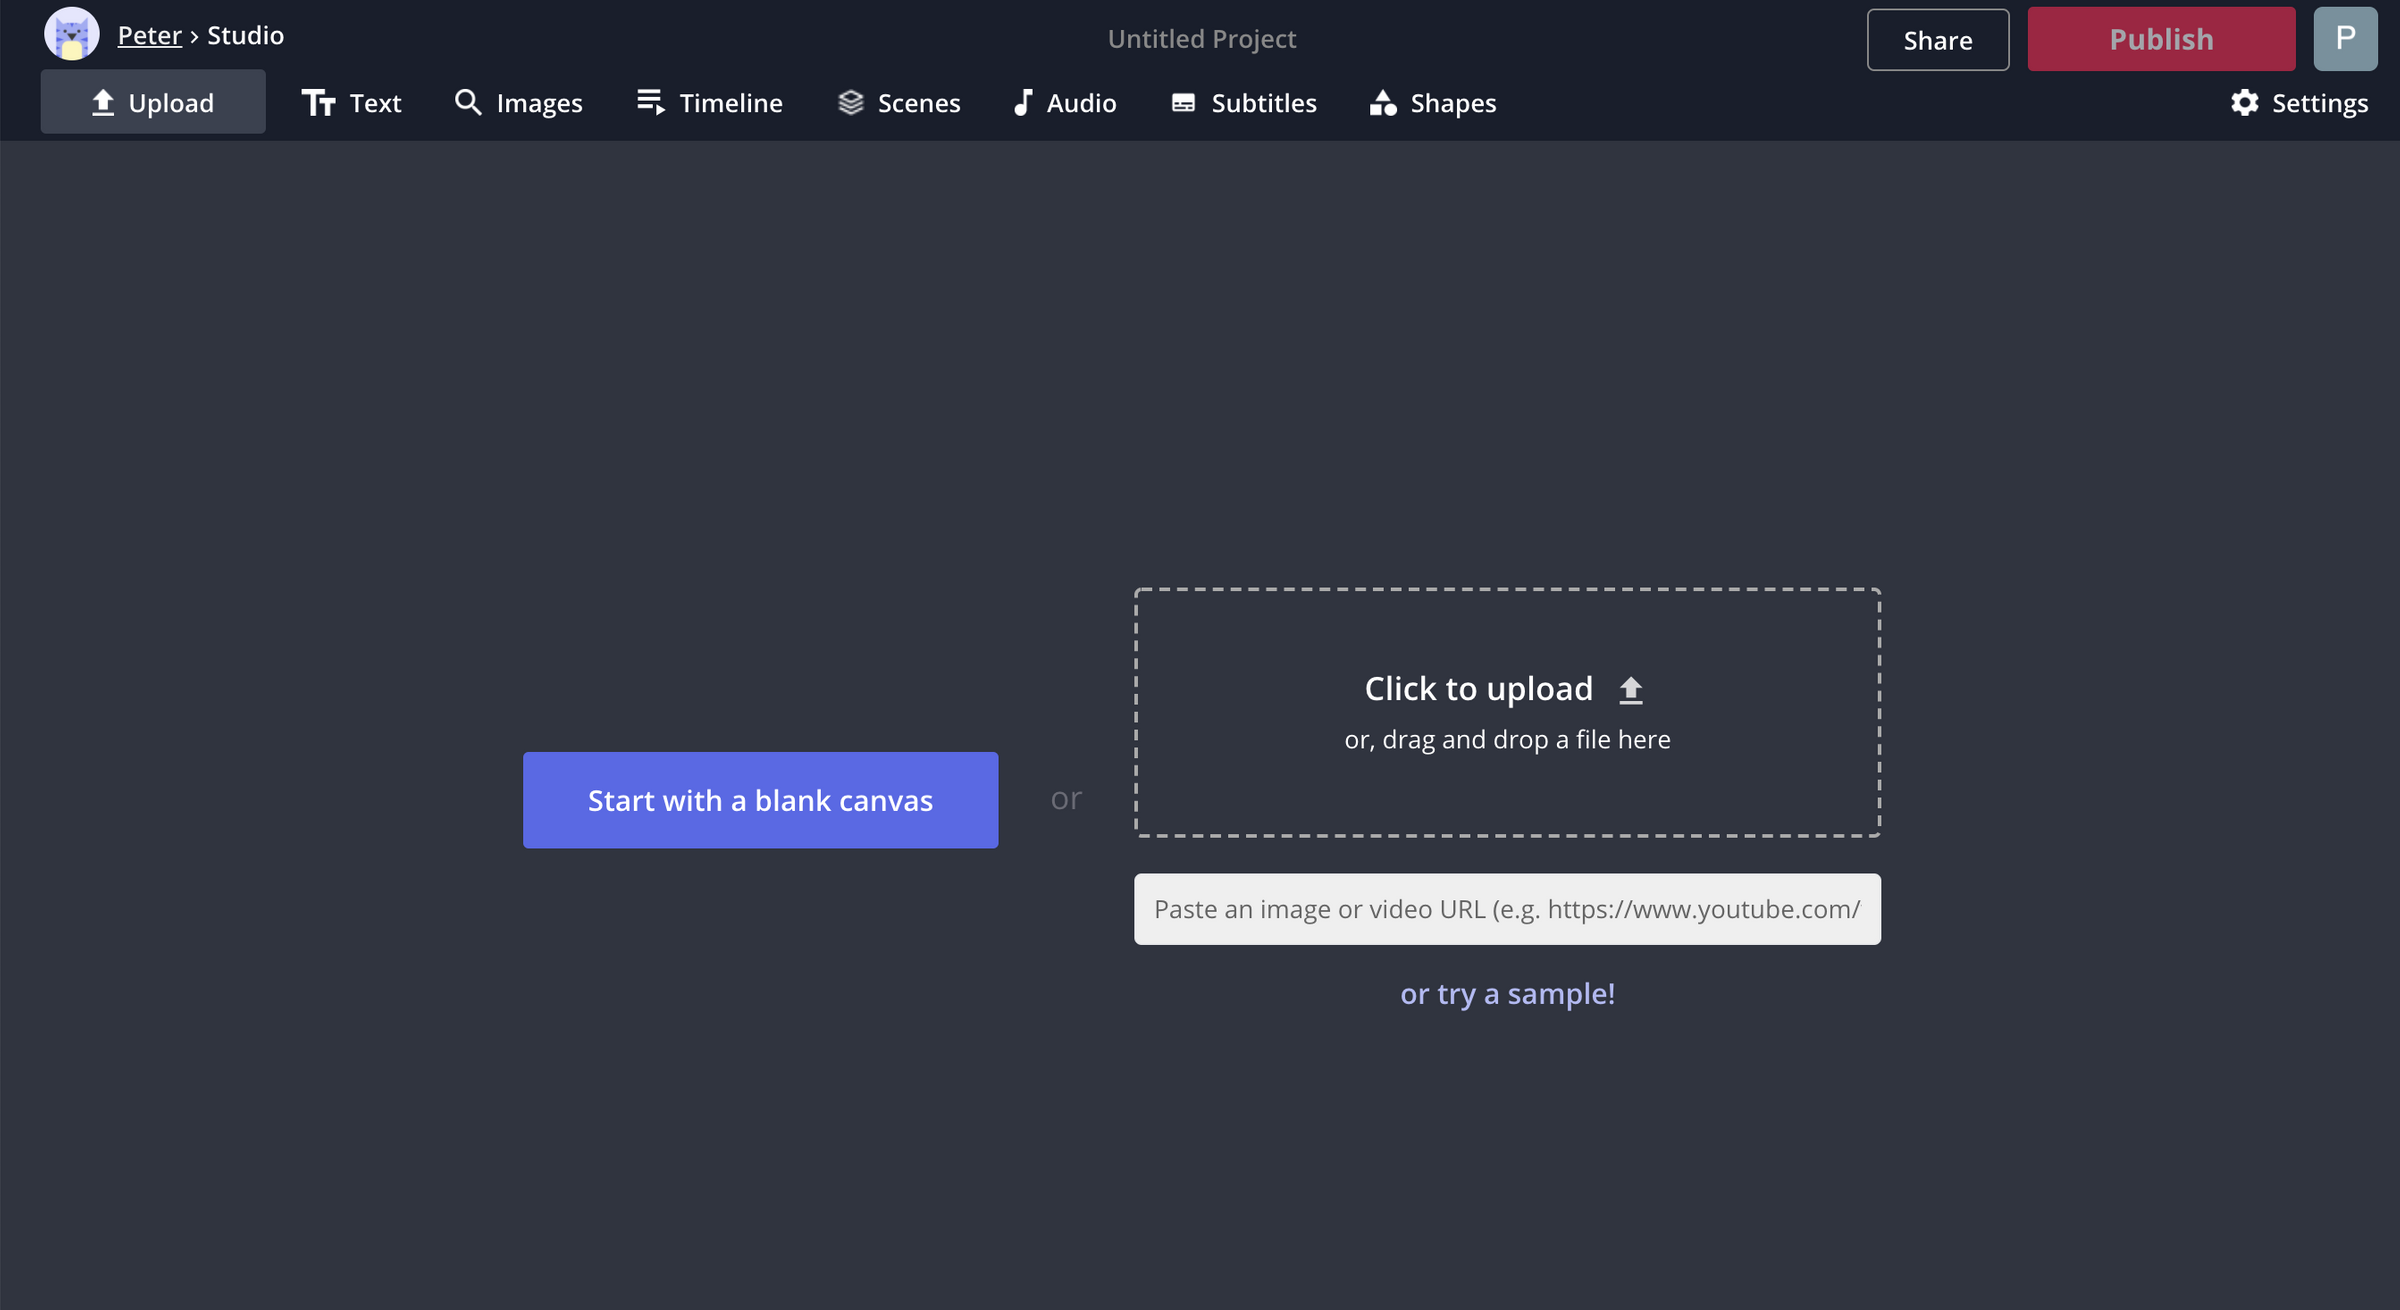Screen dimensions: 2400x1310
Task: Open the Settings gear icon
Action: pos(2244,102)
